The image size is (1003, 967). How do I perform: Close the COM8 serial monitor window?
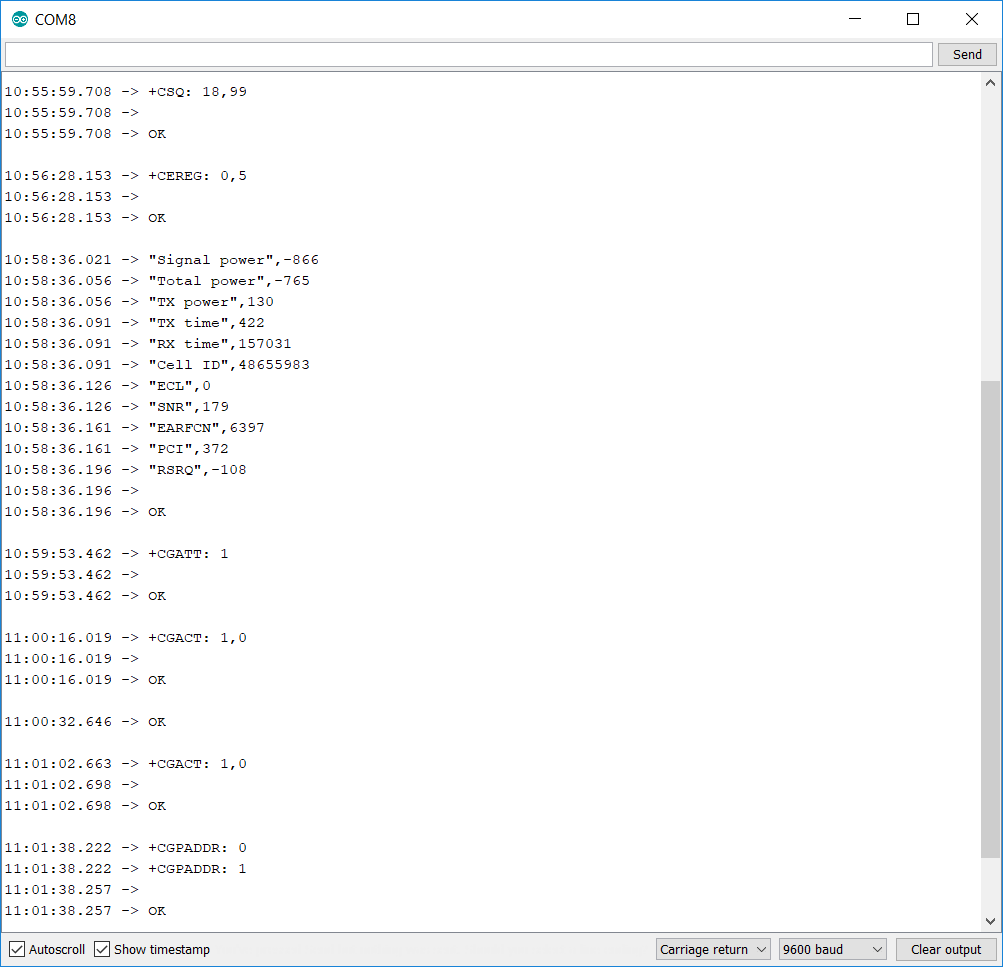click(972, 19)
